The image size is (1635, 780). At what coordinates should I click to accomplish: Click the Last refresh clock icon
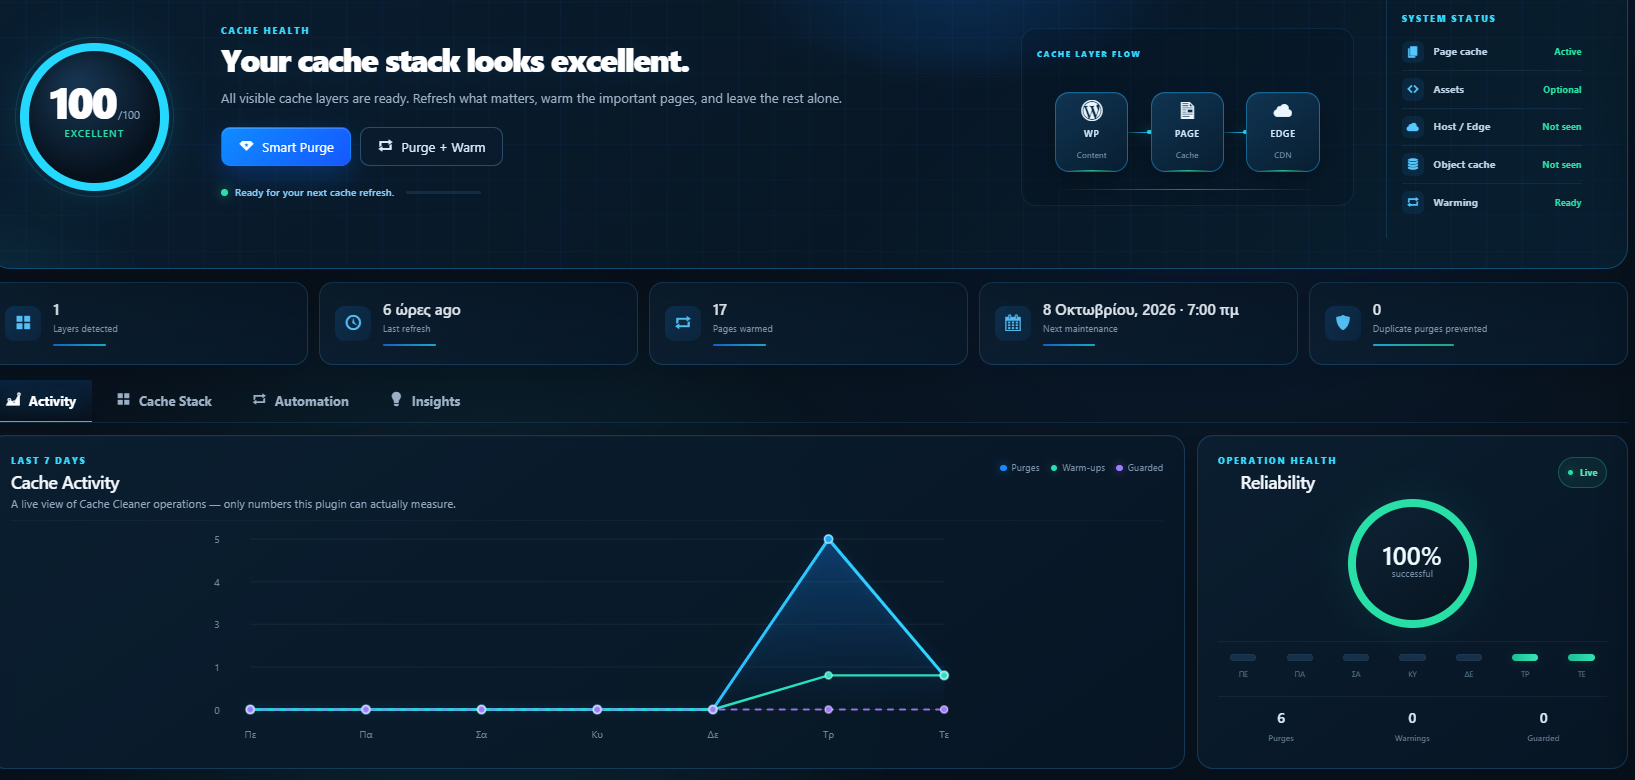pos(353,323)
